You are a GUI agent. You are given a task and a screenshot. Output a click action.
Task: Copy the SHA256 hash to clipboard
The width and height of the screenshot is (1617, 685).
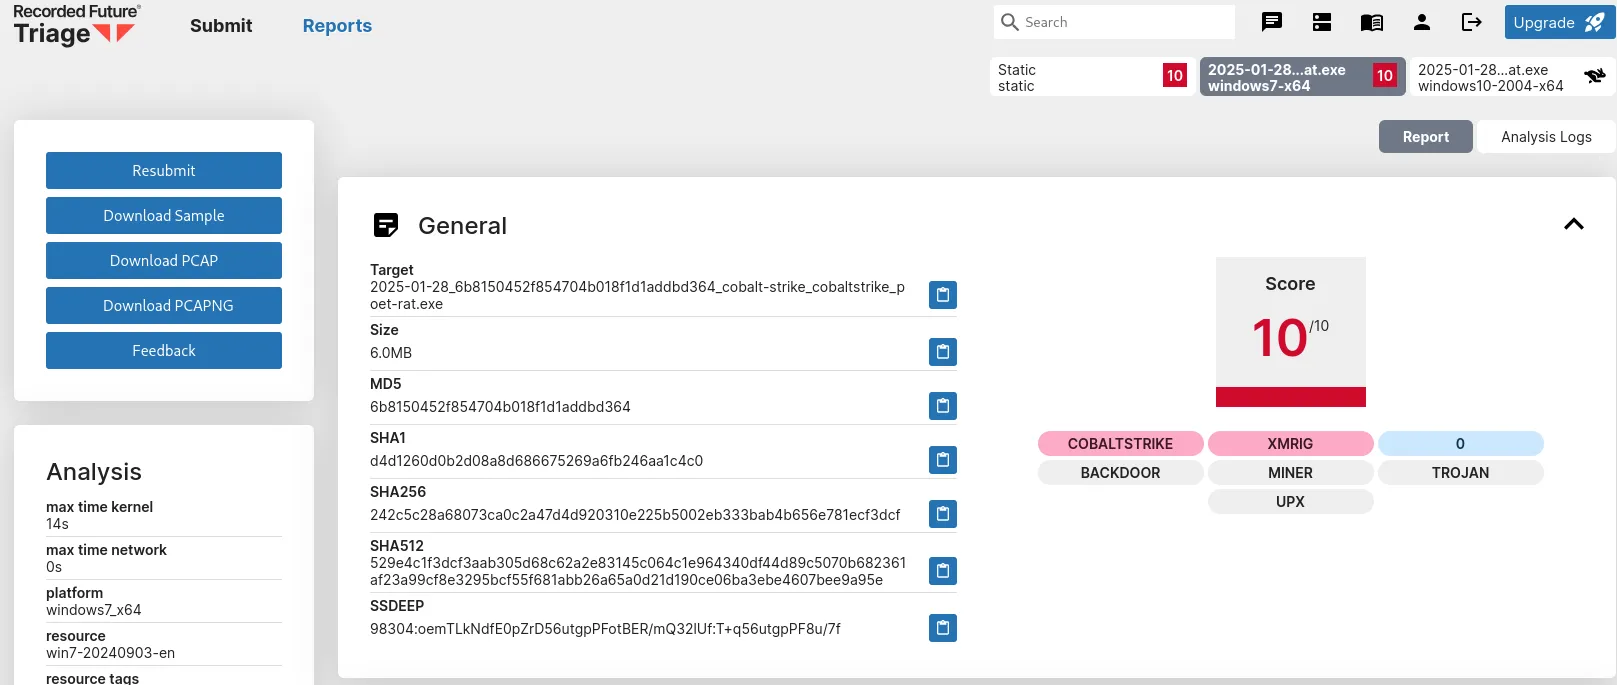tap(942, 514)
